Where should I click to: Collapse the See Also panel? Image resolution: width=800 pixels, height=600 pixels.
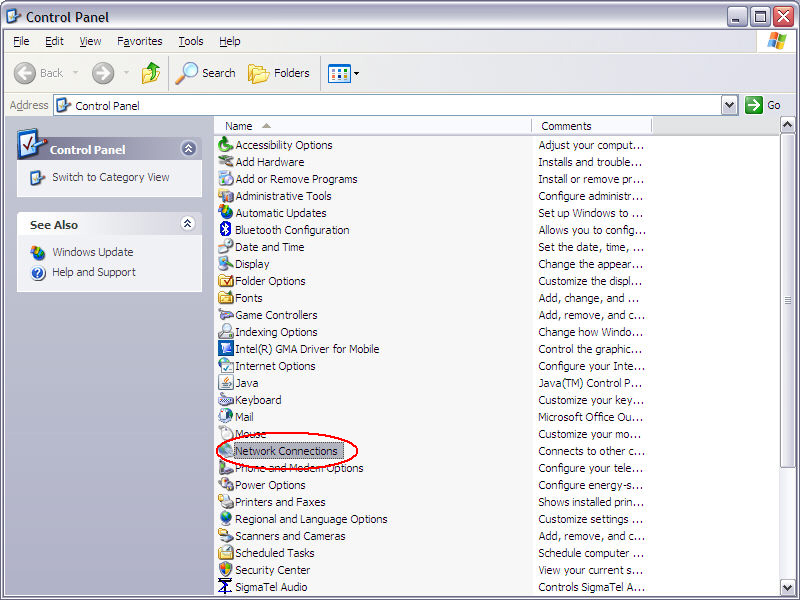coord(188,225)
